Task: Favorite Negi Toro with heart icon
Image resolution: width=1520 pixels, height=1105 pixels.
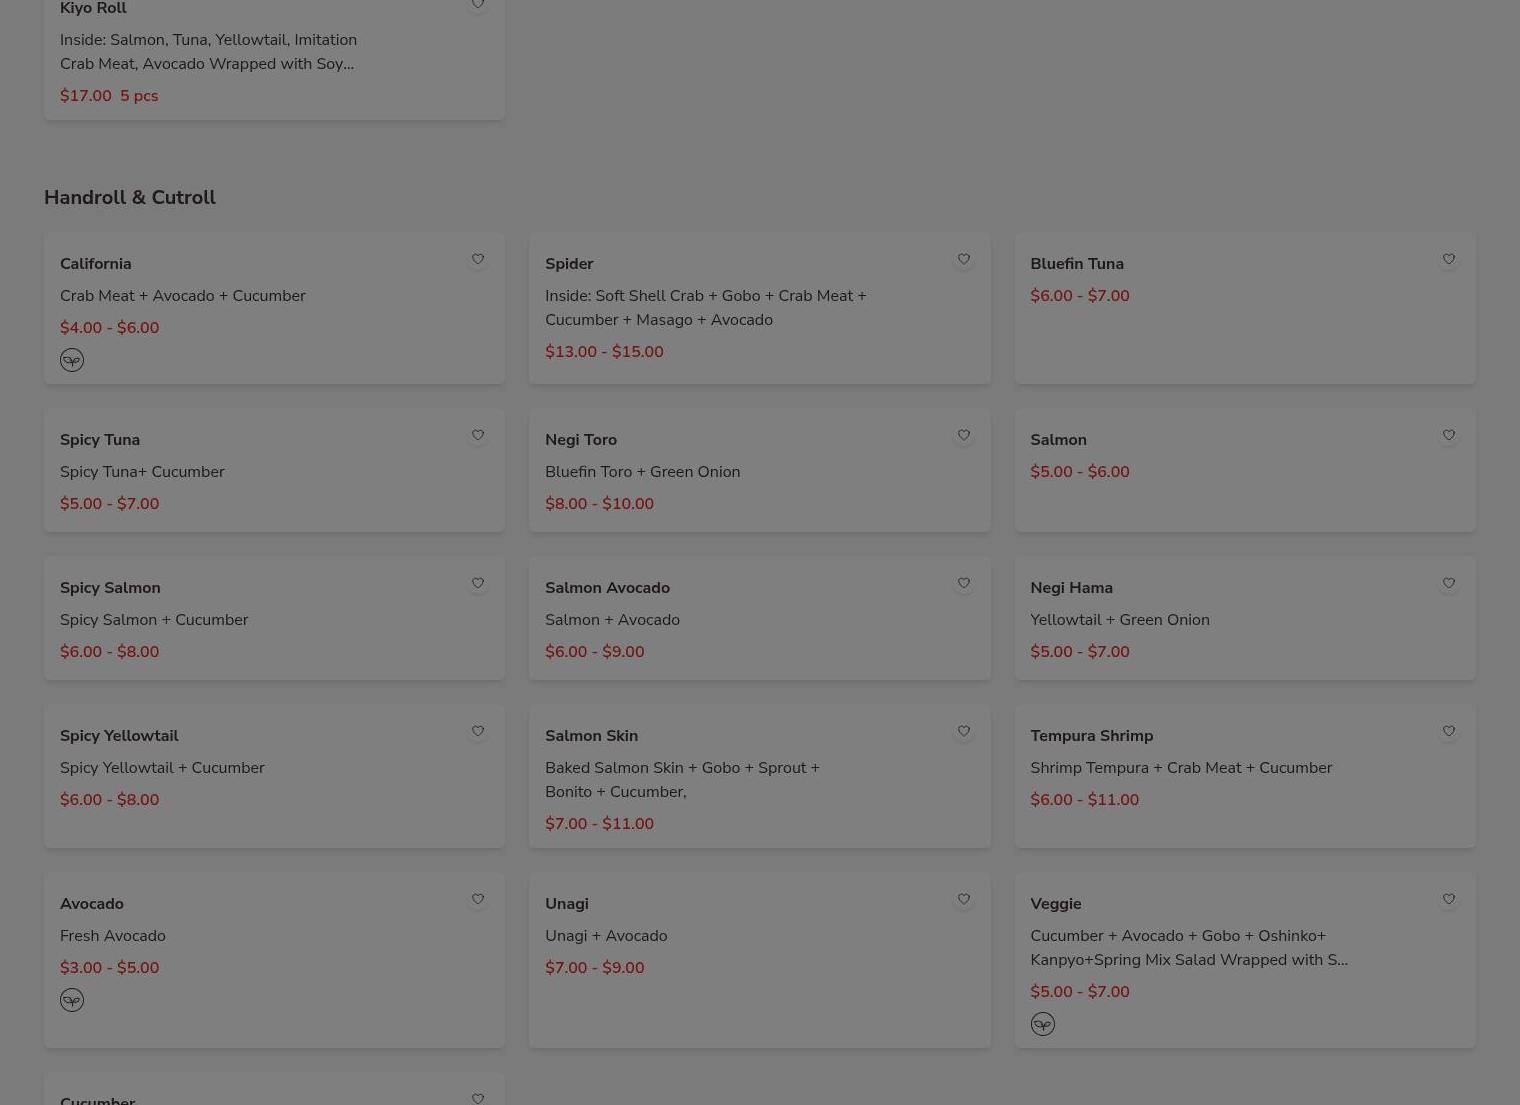Action: [963, 435]
